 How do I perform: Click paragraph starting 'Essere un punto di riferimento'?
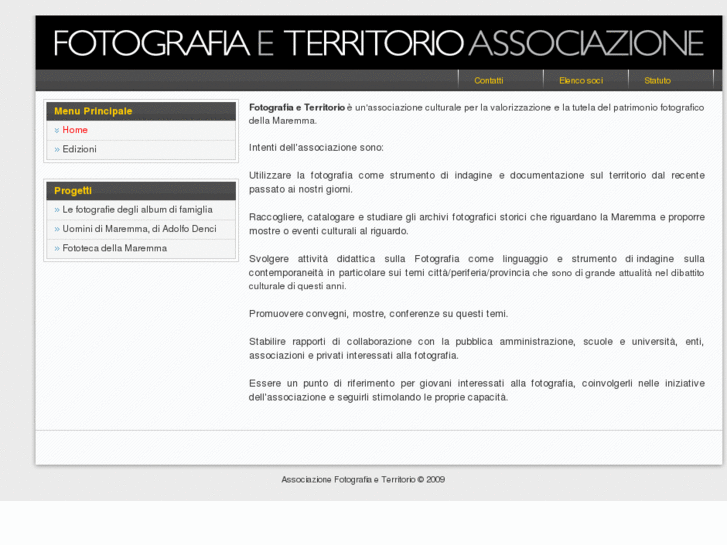[x=477, y=391]
